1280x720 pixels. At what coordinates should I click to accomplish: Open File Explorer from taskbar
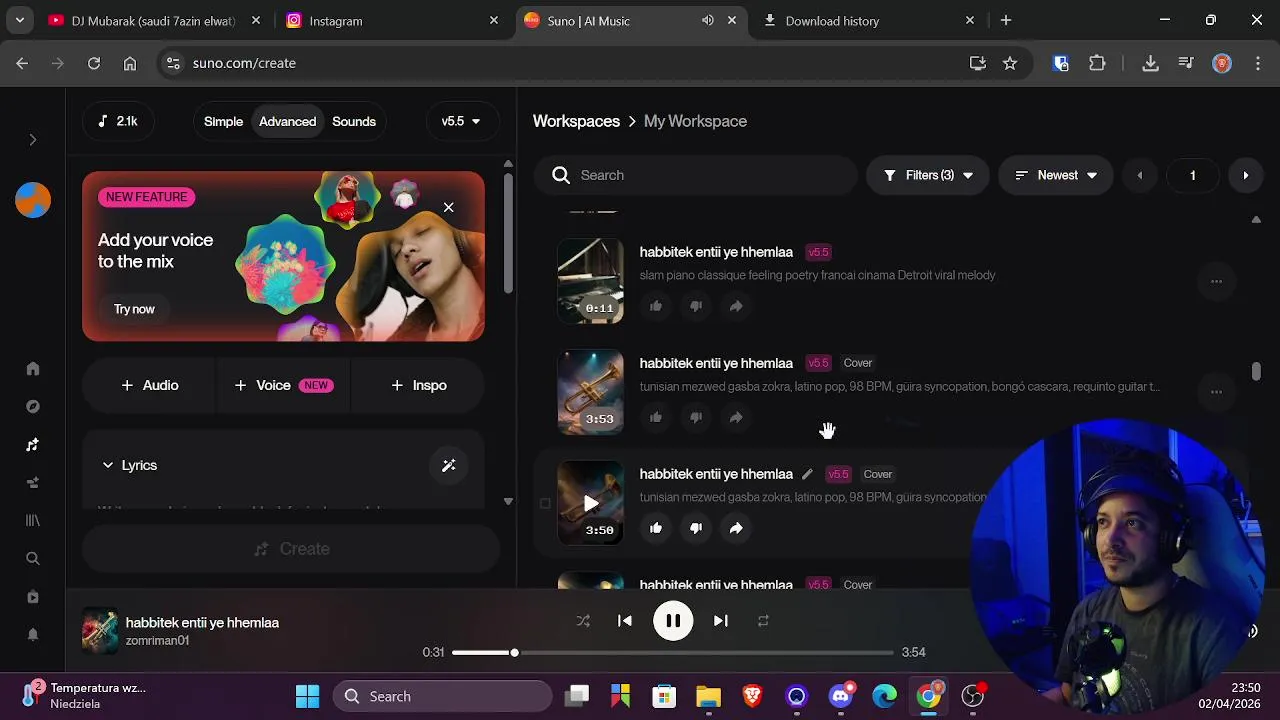click(708, 696)
